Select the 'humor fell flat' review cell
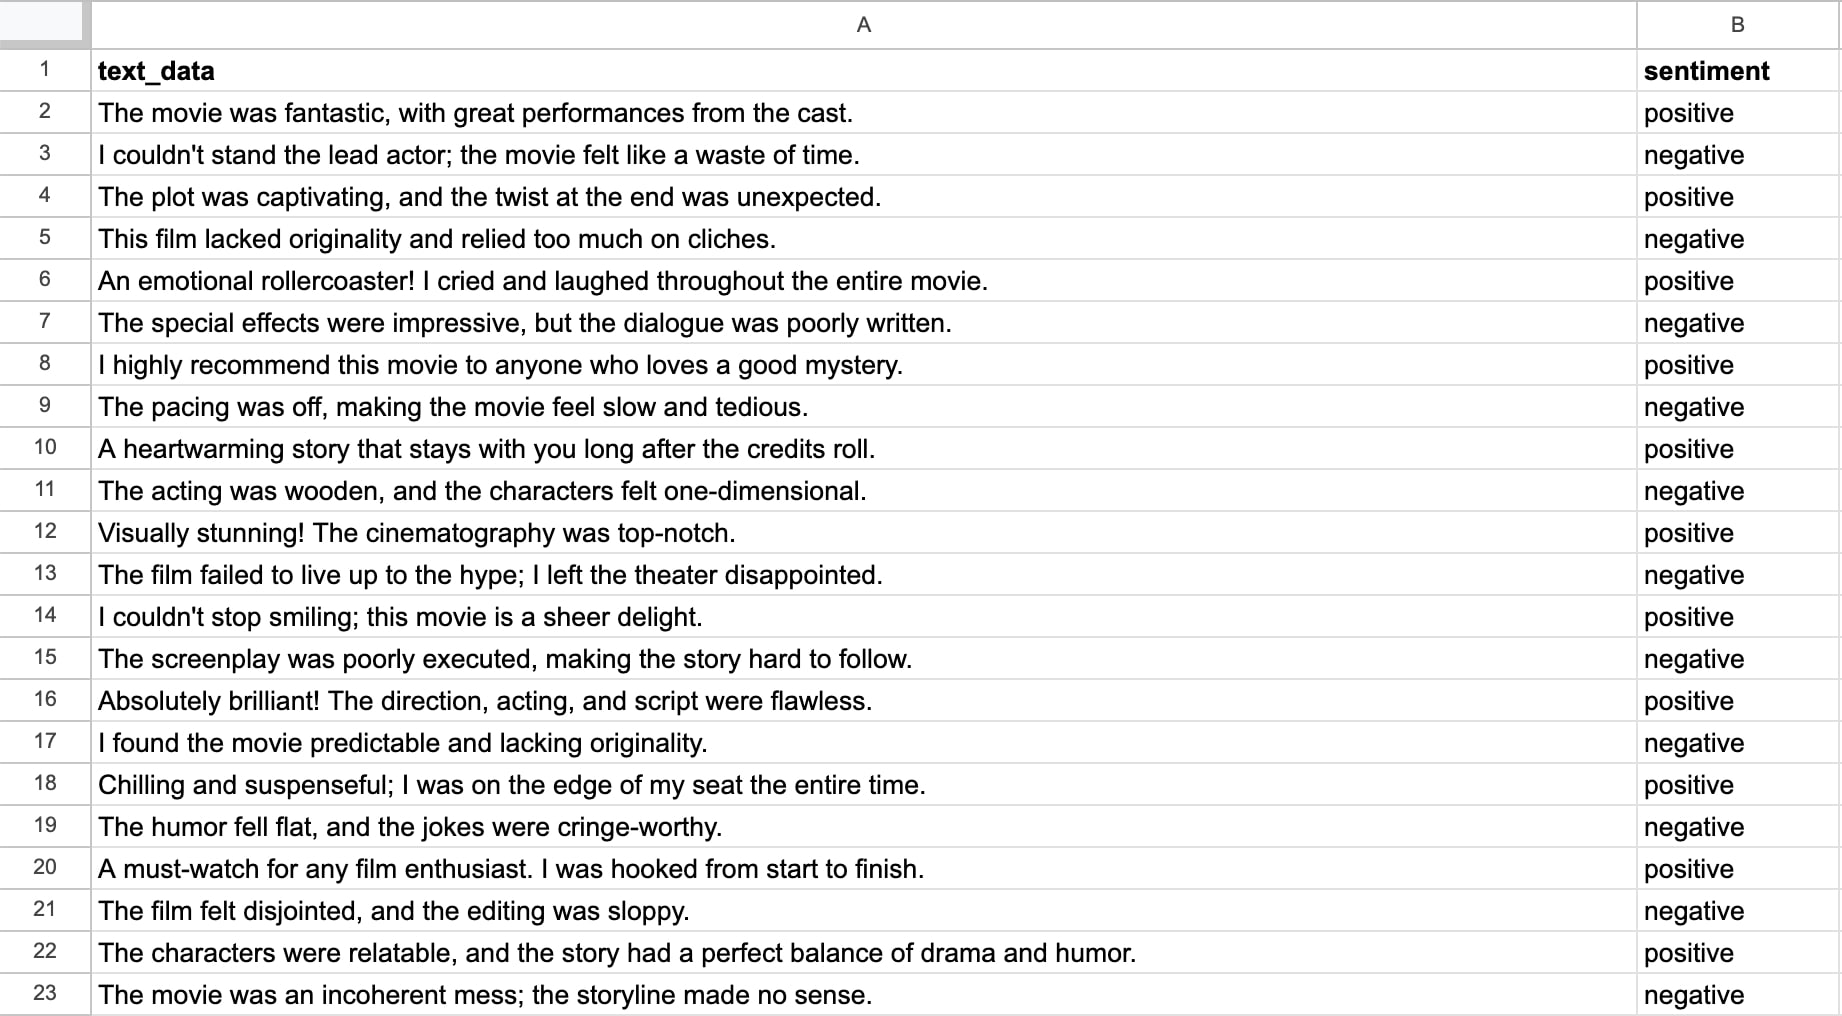The image size is (1842, 1016). tap(864, 827)
